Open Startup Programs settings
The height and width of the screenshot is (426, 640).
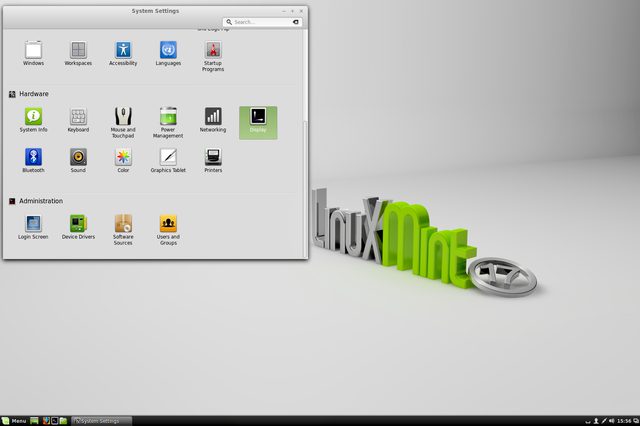coord(213,54)
